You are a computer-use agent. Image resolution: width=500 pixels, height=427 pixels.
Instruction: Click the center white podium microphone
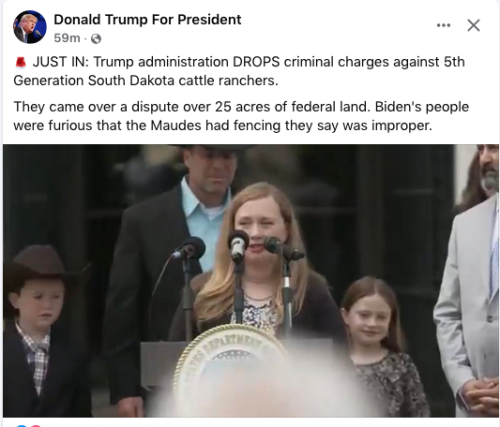coord(238,245)
